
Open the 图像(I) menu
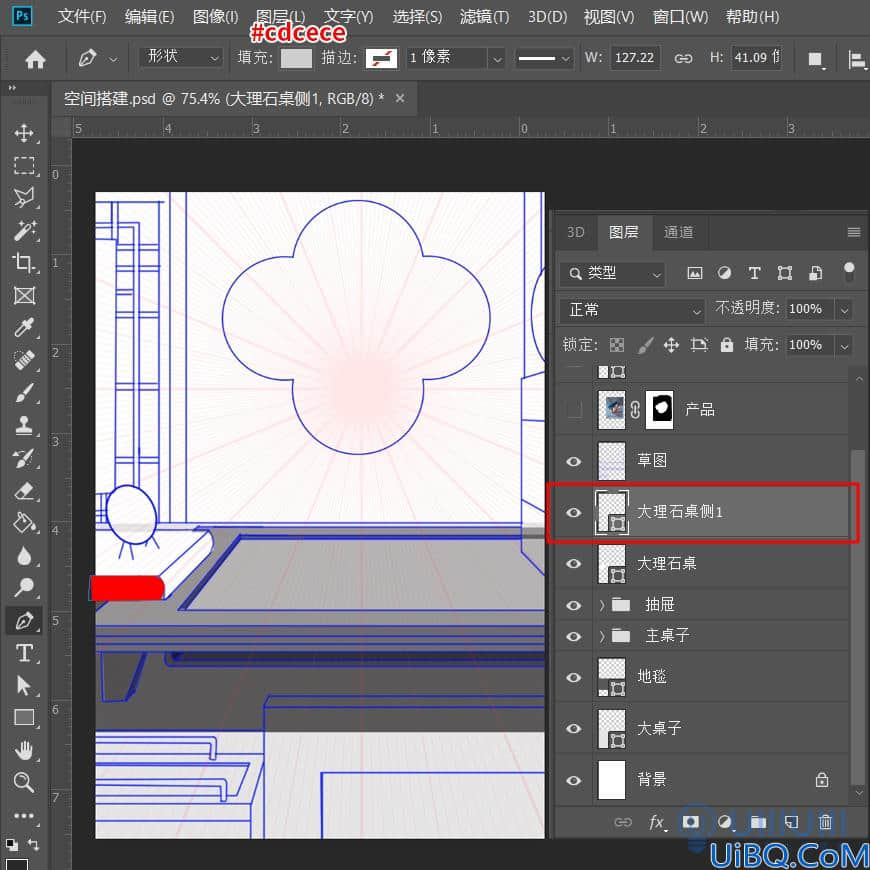pos(215,17)
